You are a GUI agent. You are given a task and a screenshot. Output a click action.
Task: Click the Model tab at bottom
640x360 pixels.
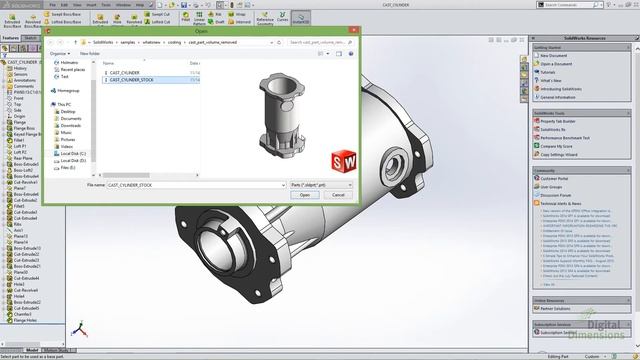(x=32, y=350)
